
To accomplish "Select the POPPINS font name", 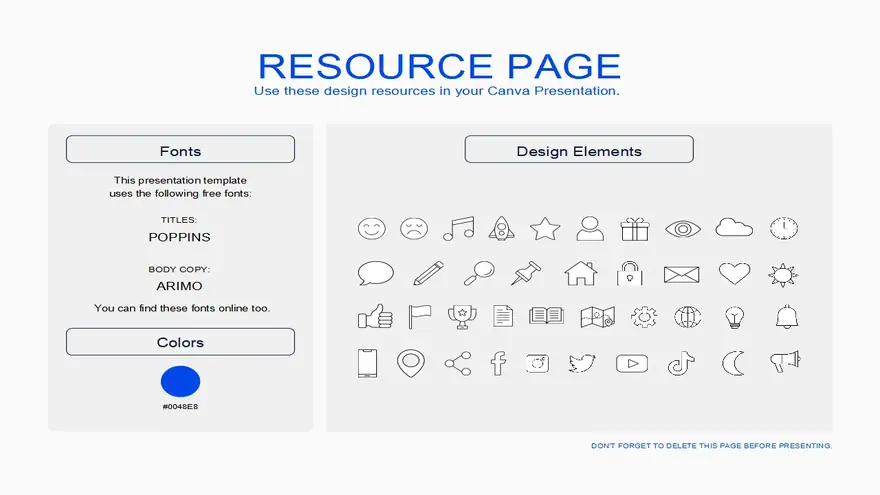I will [x=180, y=237].
